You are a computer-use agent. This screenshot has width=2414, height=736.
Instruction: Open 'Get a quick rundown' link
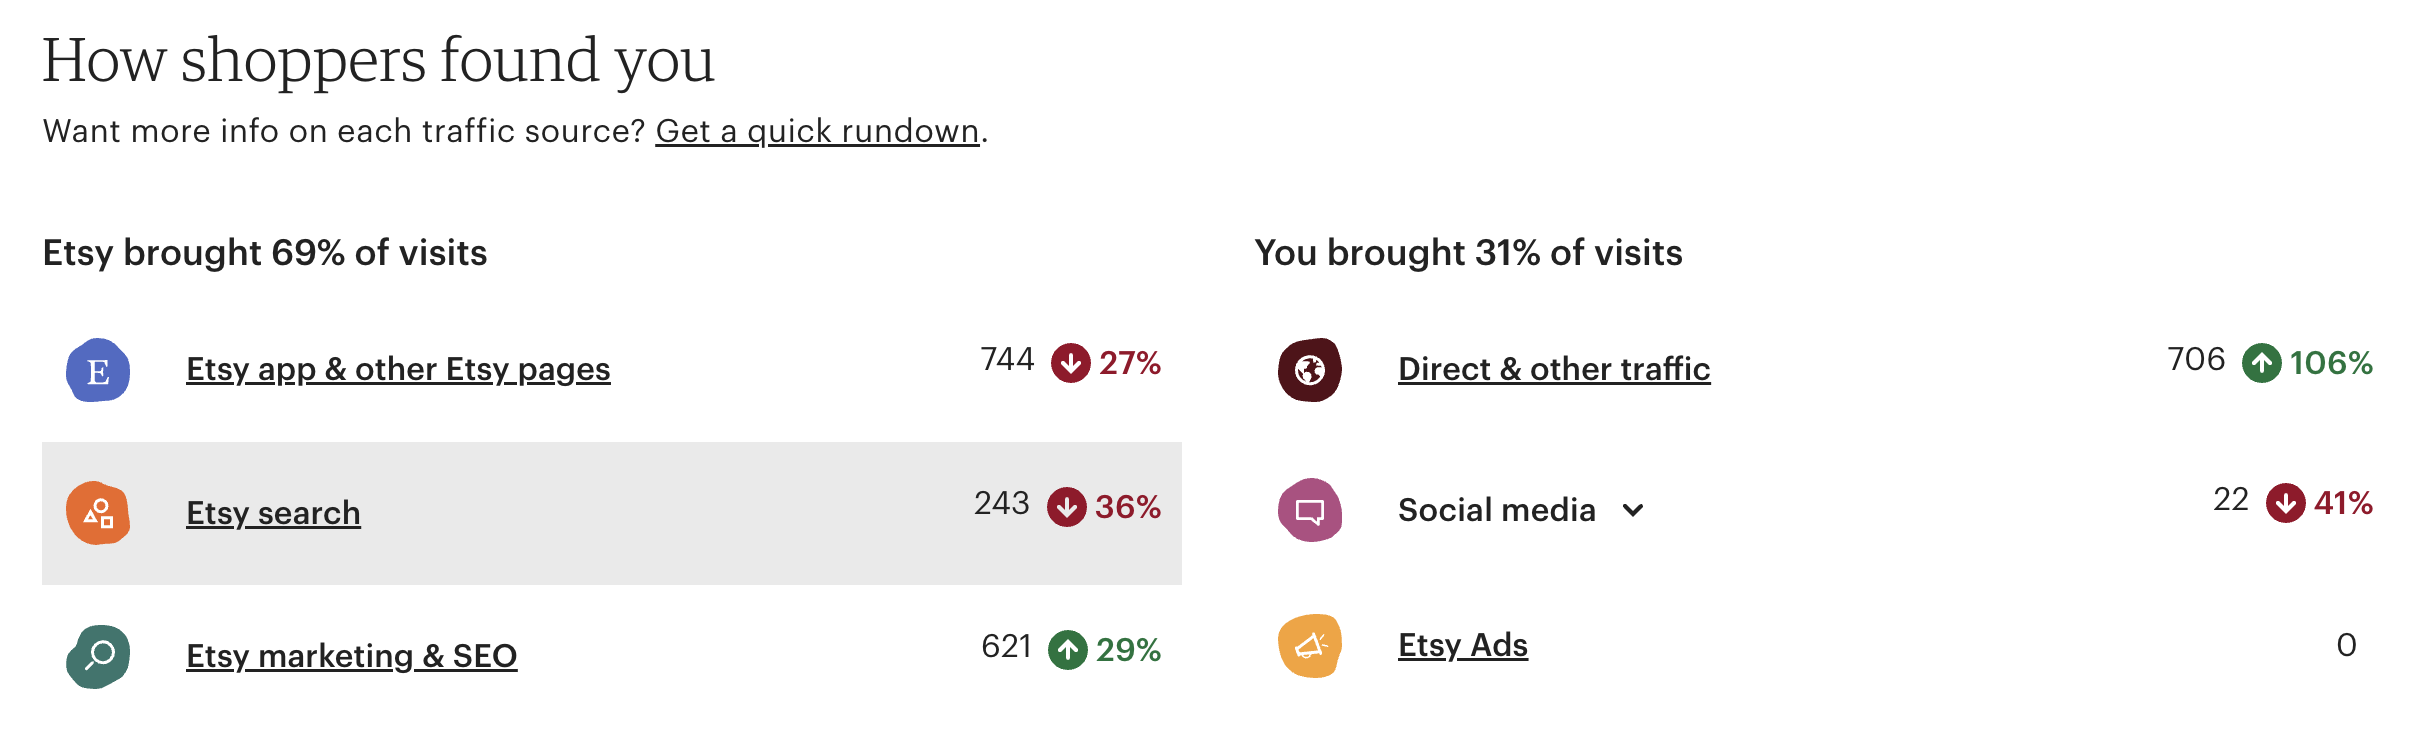coord(817,131)
